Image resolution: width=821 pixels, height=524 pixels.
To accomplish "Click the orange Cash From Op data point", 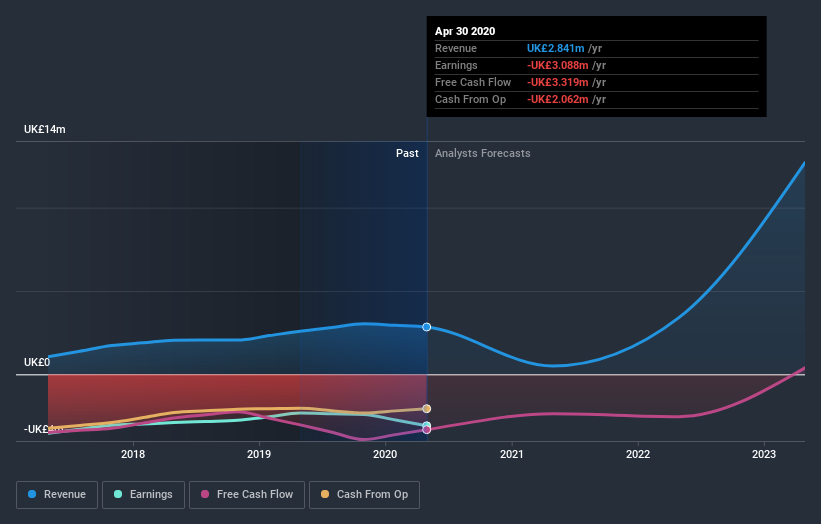I will 427,408.
